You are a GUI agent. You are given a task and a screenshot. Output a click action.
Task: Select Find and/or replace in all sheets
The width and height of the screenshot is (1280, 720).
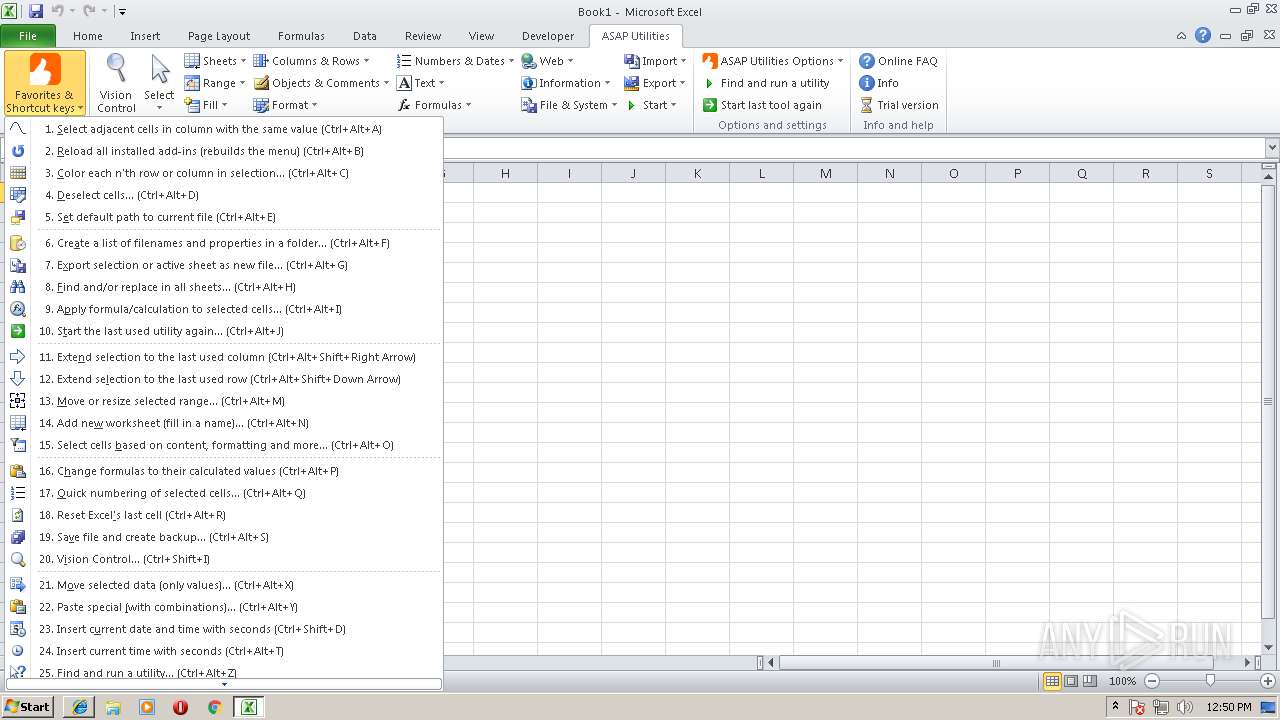223,287
